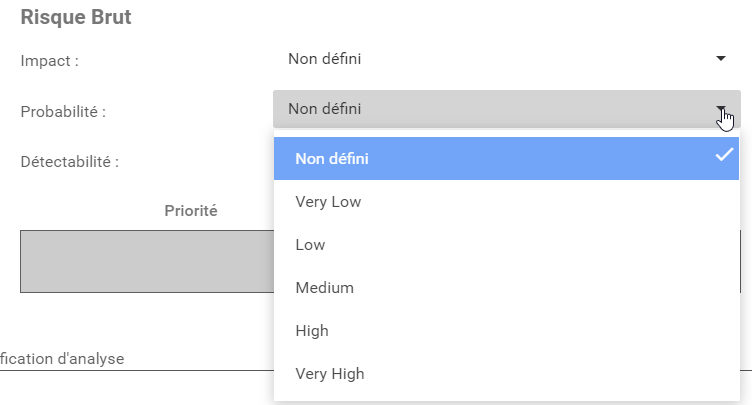Choose Very Low from the list

tap(329, 202)
